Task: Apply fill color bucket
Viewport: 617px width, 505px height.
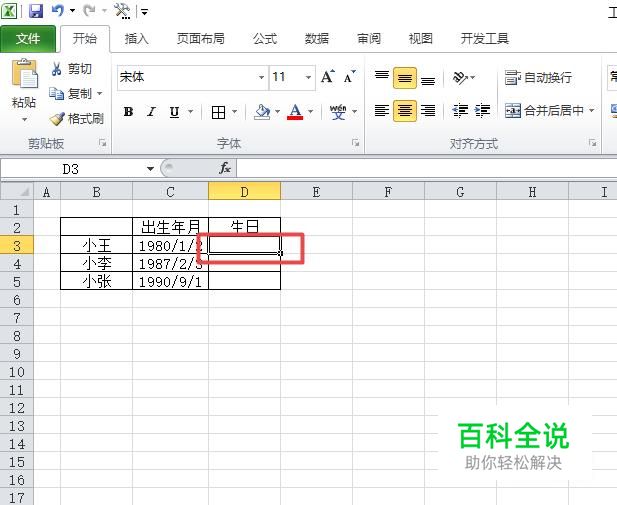Action: tap(262, 112)
